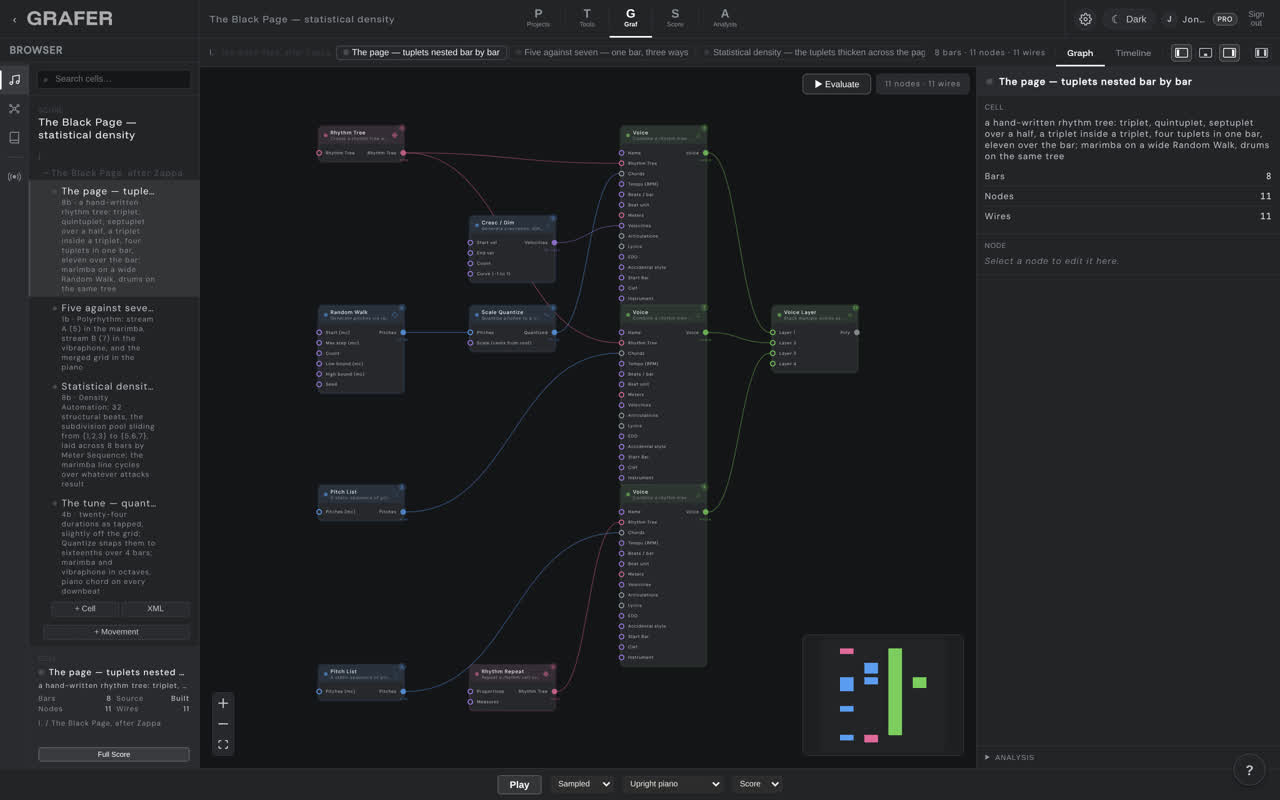Zoom in the graph canvas

coord(223,703)
